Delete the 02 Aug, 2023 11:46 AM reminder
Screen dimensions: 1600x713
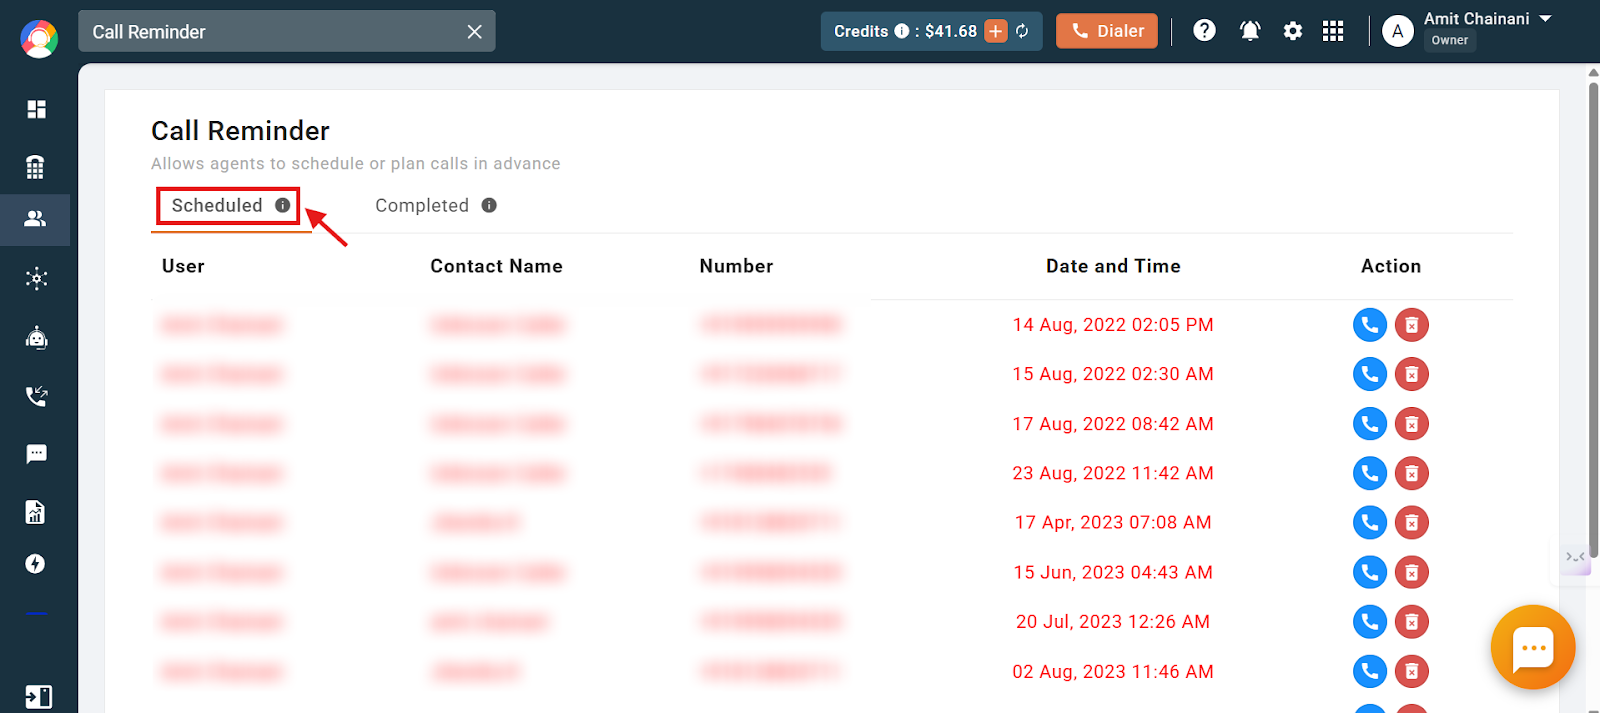point(1412,671)
